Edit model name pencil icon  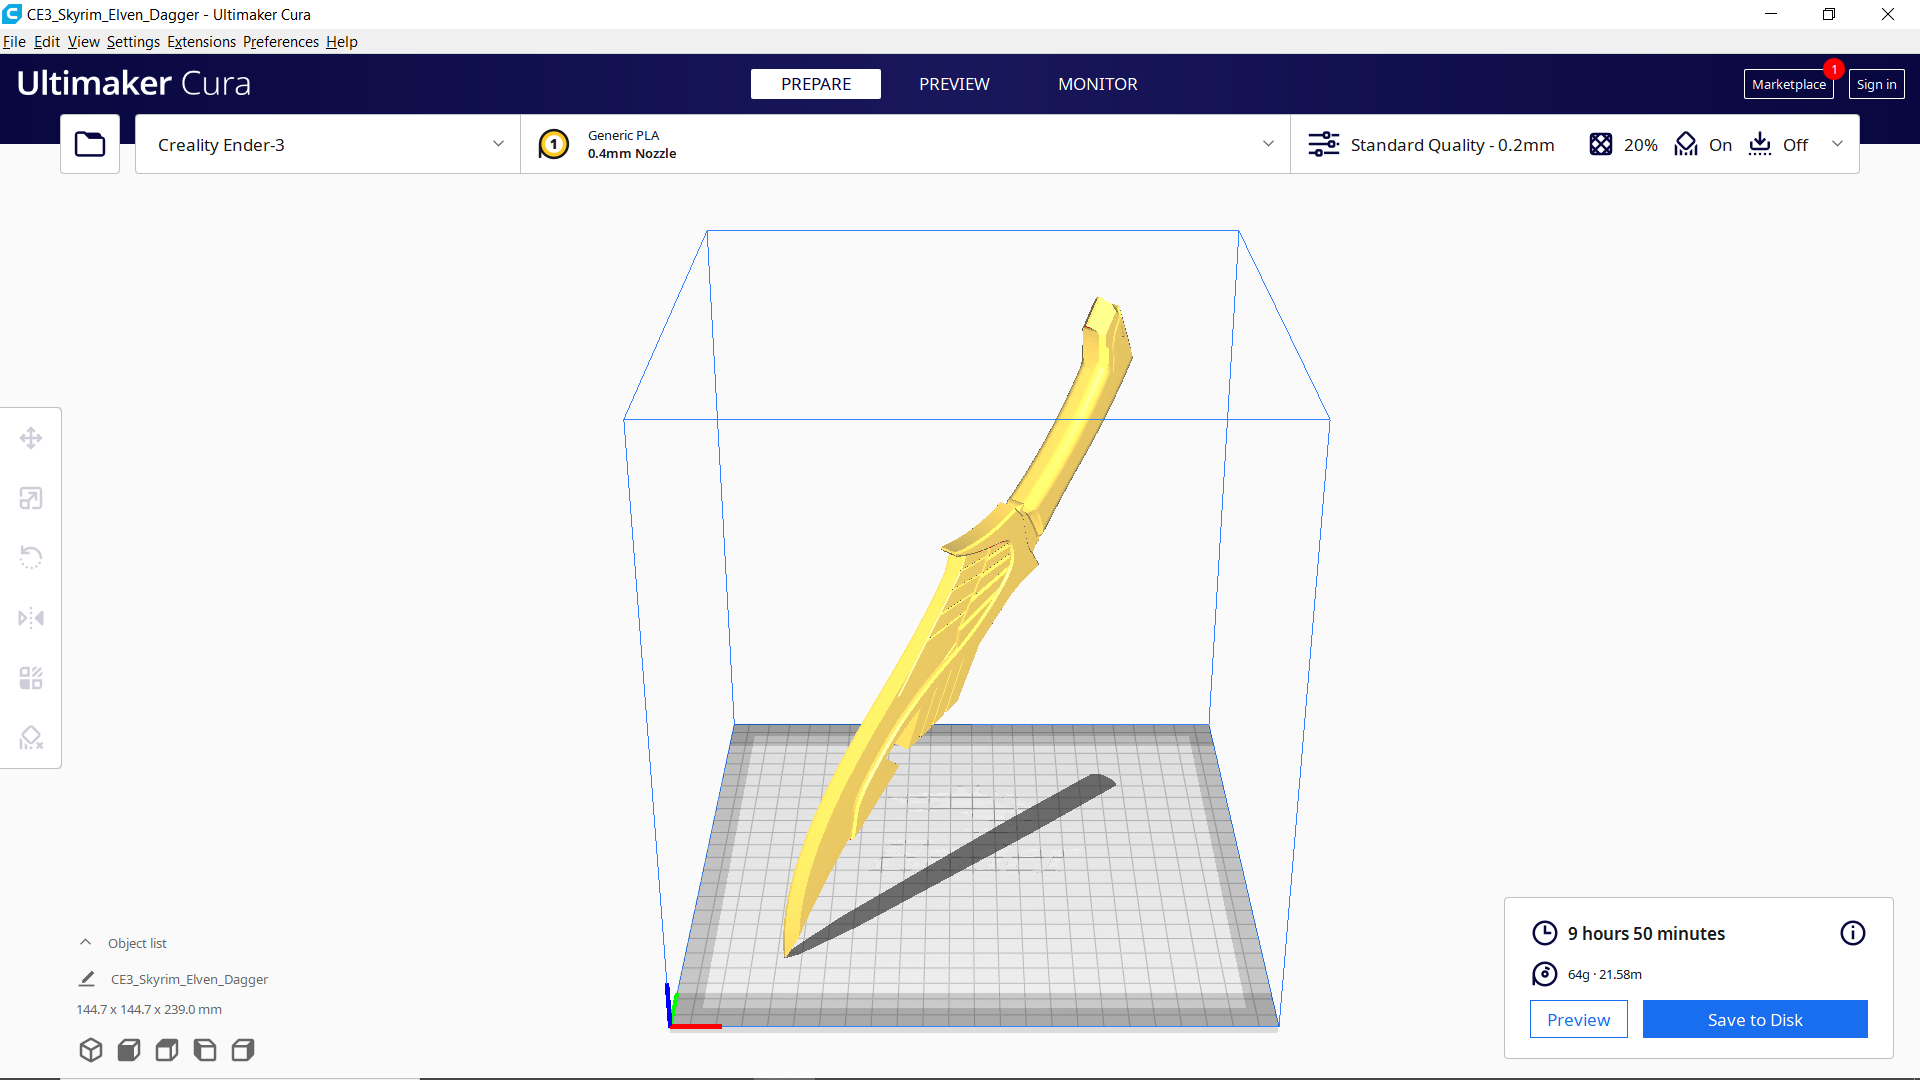[x=87, y=979]
